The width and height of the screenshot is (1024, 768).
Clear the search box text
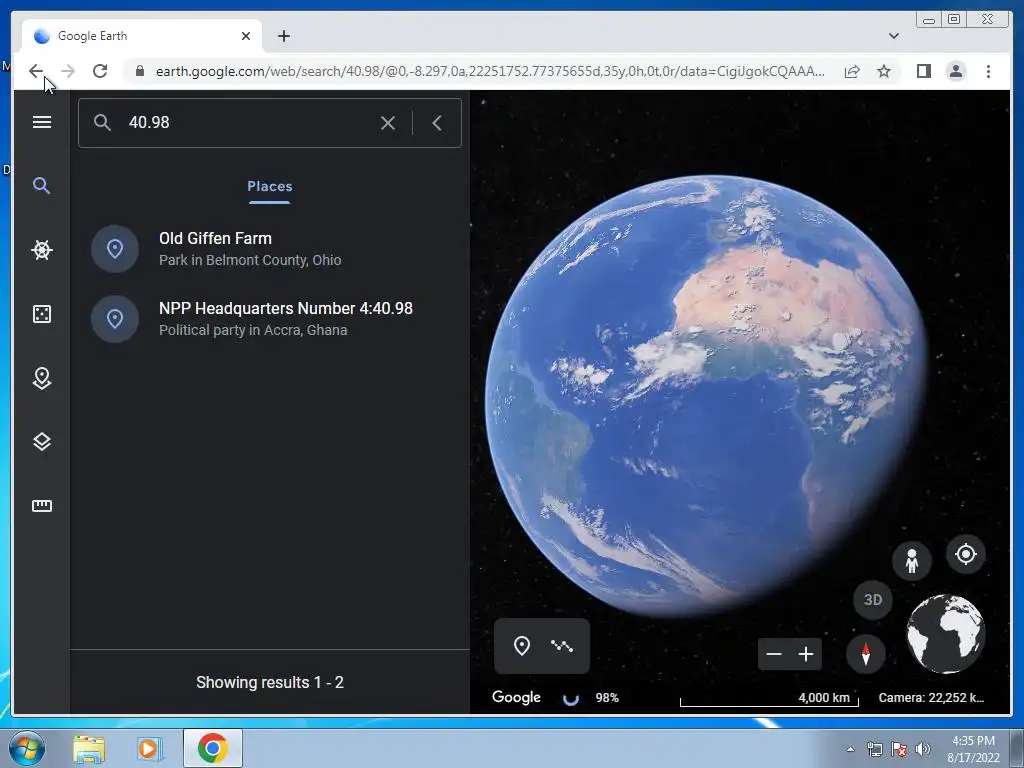coord(388,123)
